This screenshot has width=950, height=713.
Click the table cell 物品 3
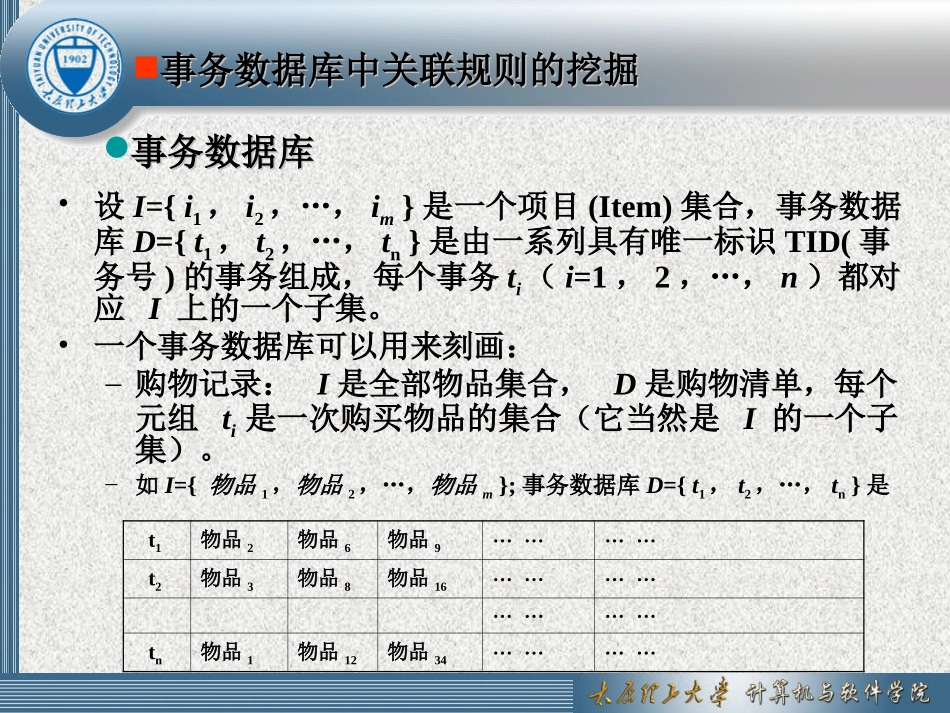[x=239, y=580]
